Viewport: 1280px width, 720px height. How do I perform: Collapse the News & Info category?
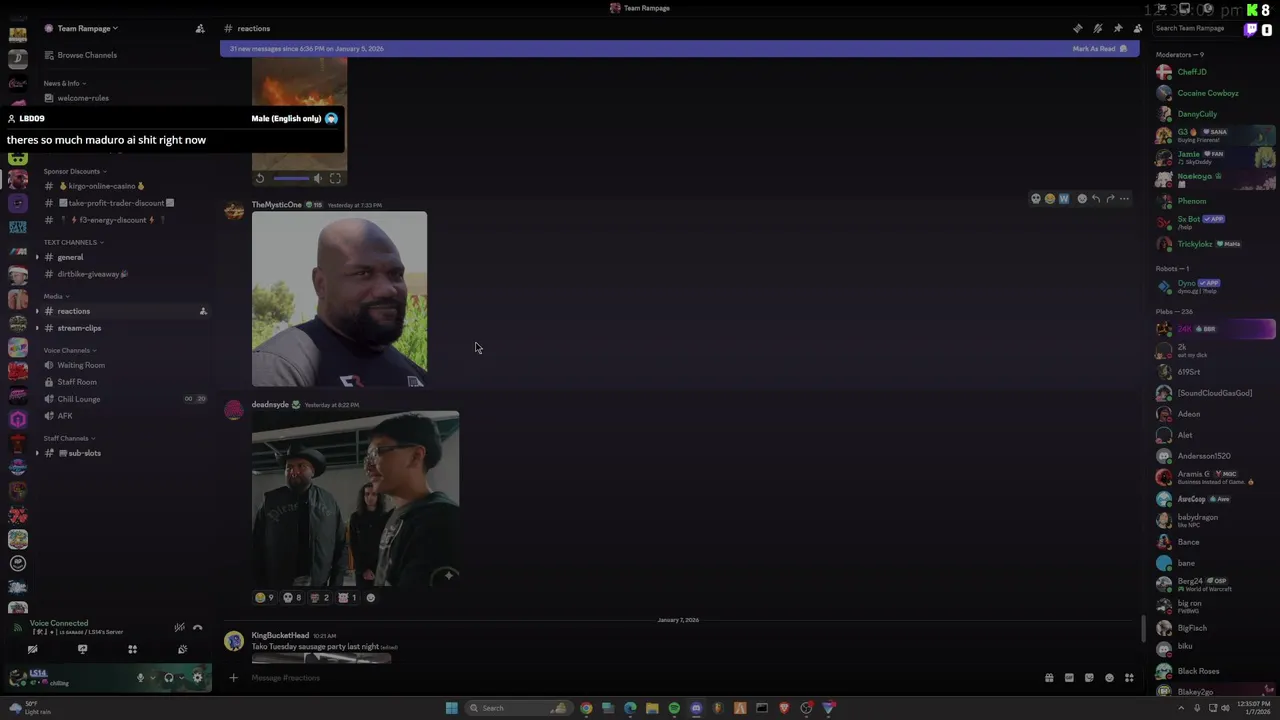pos(65,83)
